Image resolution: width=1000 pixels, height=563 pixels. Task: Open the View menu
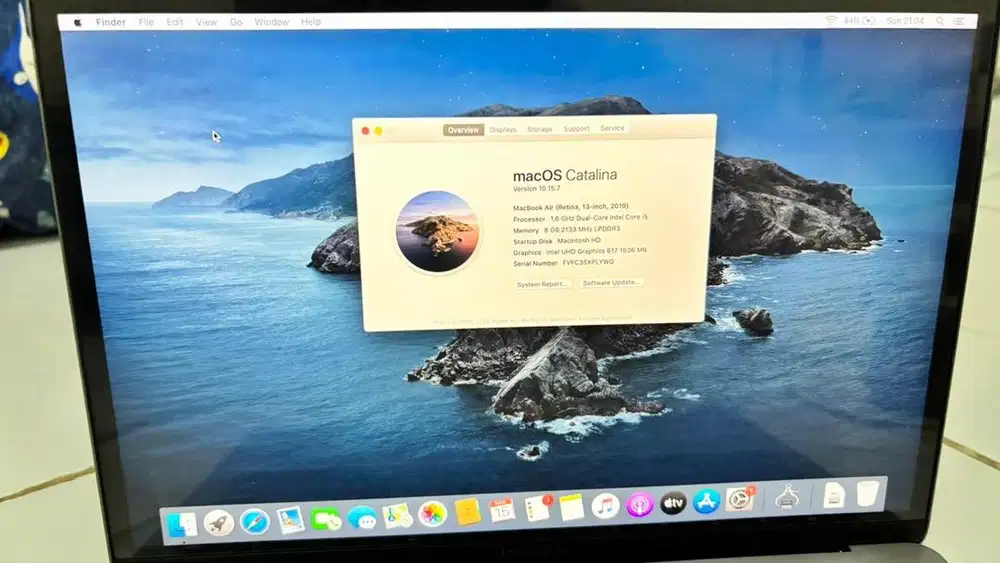(x=207, y=22)
